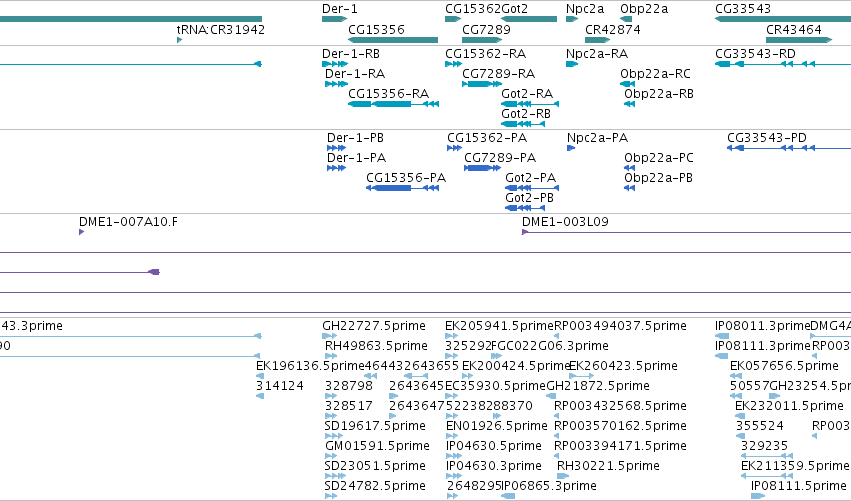
Task: Select the SD23051.5prime EST label
Action: [375, 466]
